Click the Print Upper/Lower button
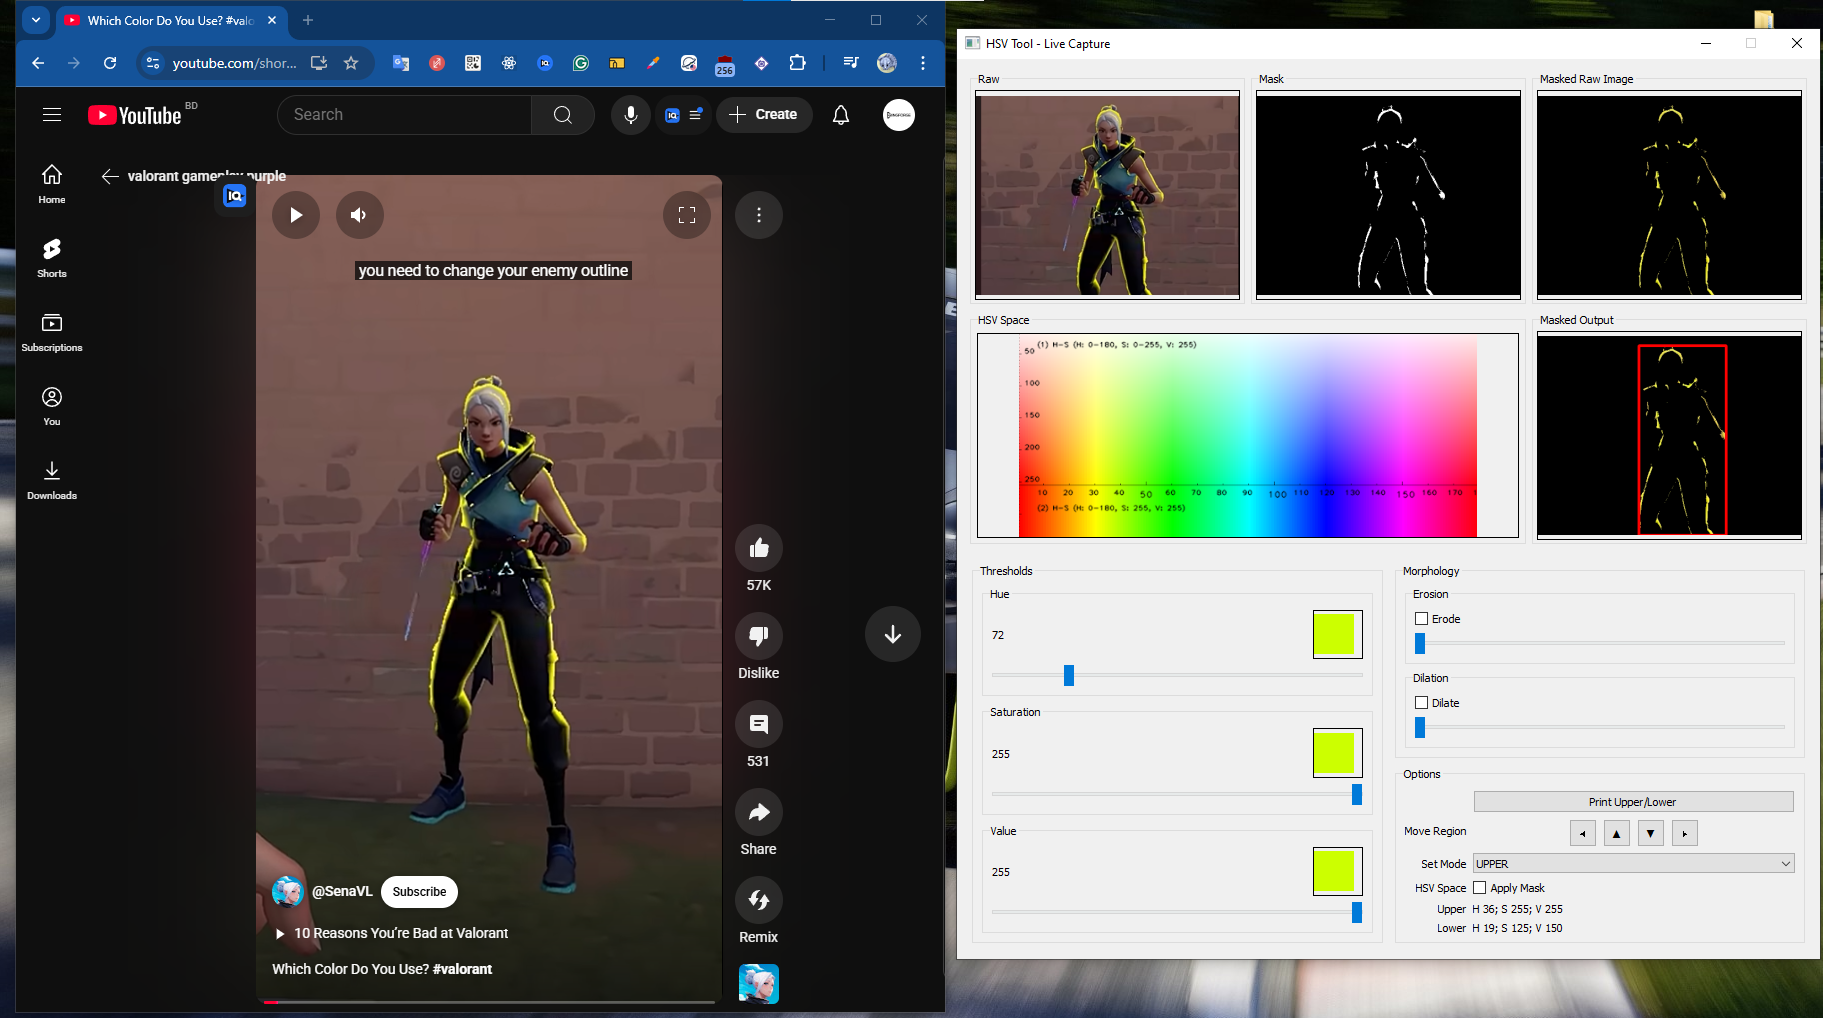This screenshot has height=1018, width=1823. (1633, 802)
